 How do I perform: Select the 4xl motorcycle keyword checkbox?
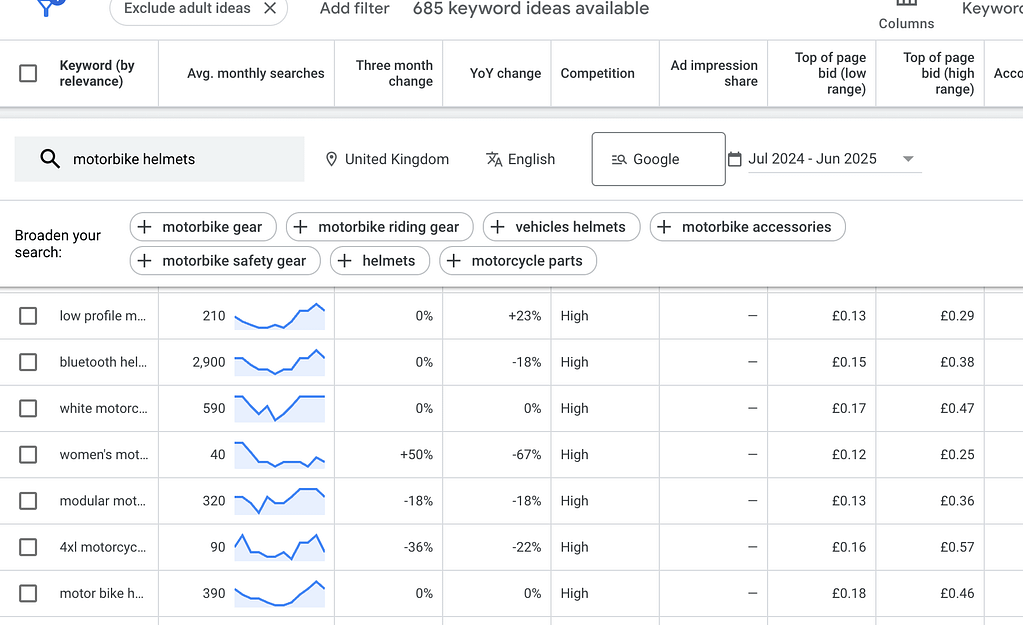click(x=28, y=547)
